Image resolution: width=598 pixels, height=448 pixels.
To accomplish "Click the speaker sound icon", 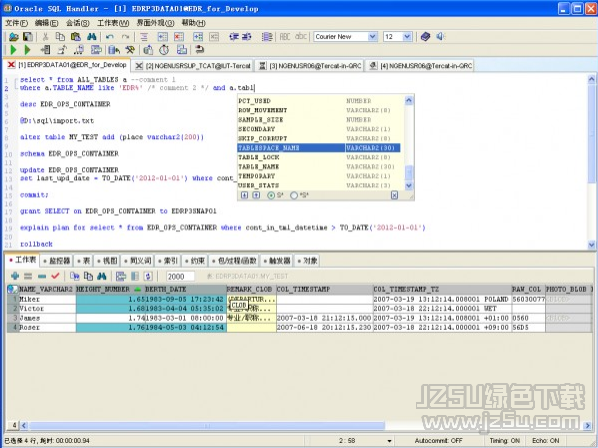I will (x=440, y=37).
